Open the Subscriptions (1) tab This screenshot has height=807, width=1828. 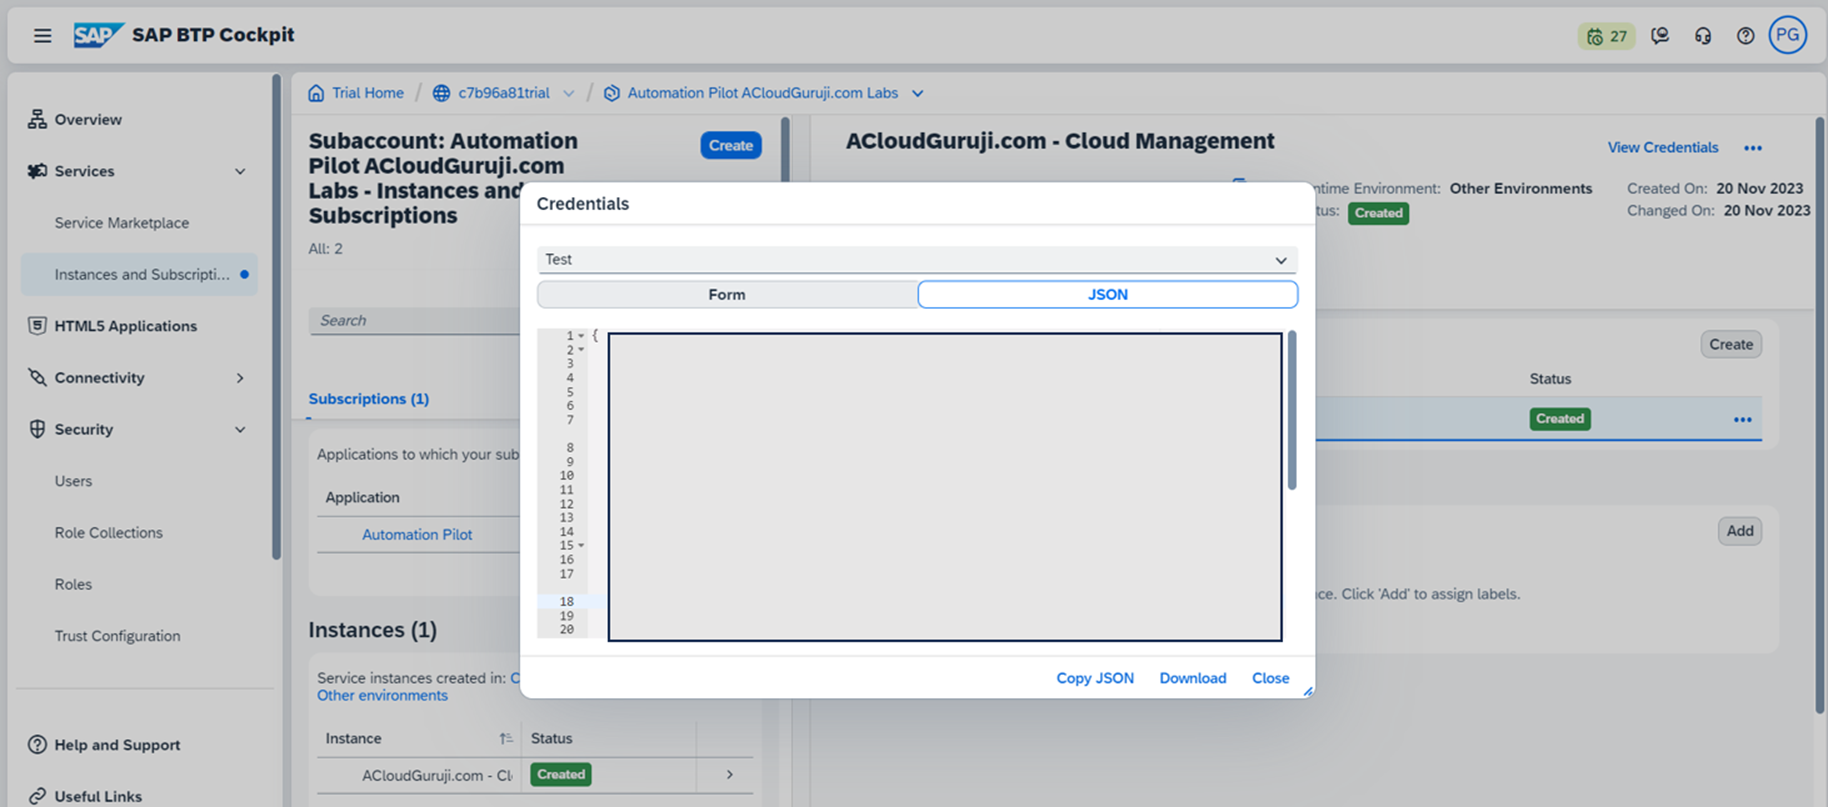368,399
